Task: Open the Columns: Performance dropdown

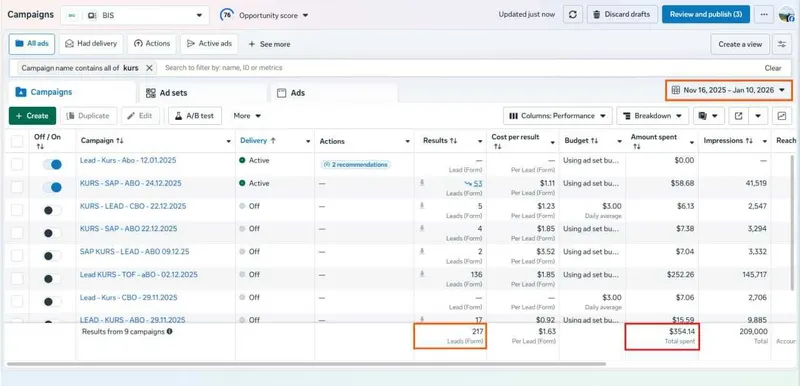Action: (558, 116)
